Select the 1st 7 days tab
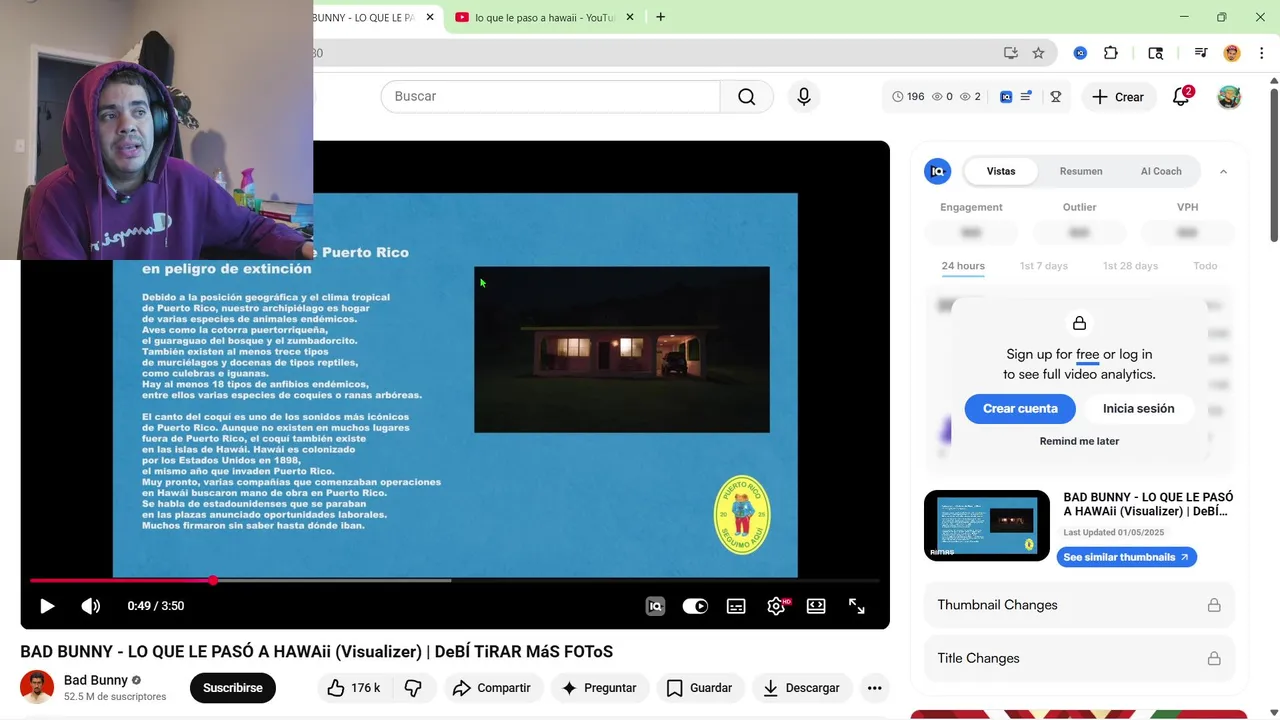The image size is (1280, 720). [1044, 266]
